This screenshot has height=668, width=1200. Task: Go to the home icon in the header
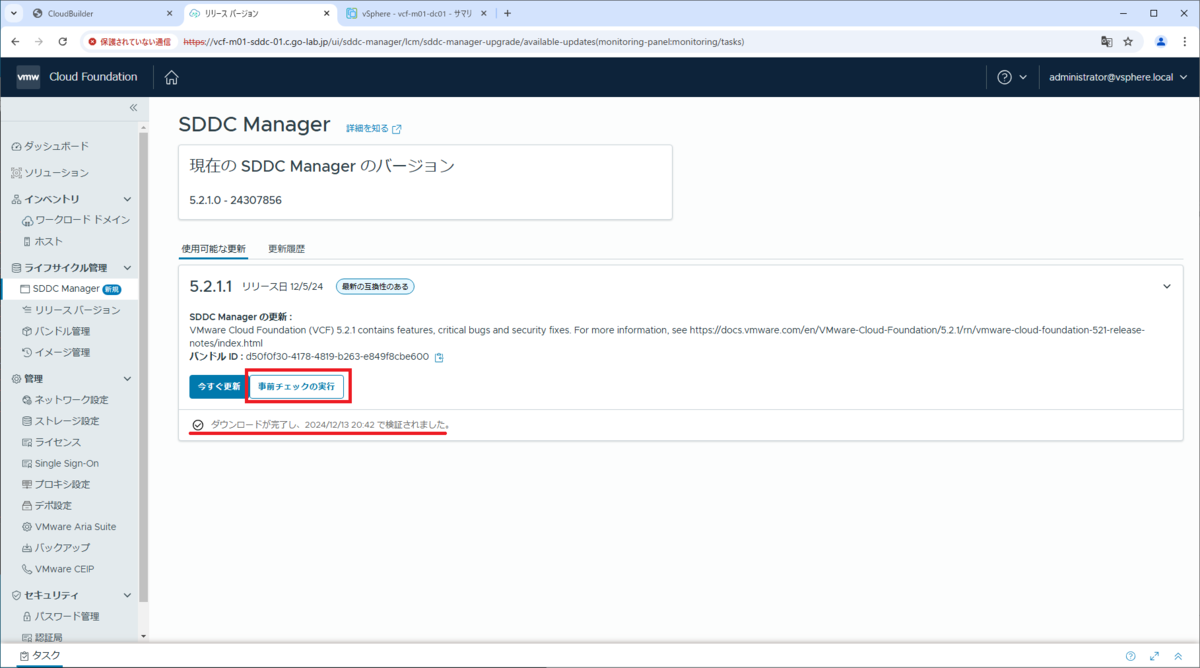[171, 77]
